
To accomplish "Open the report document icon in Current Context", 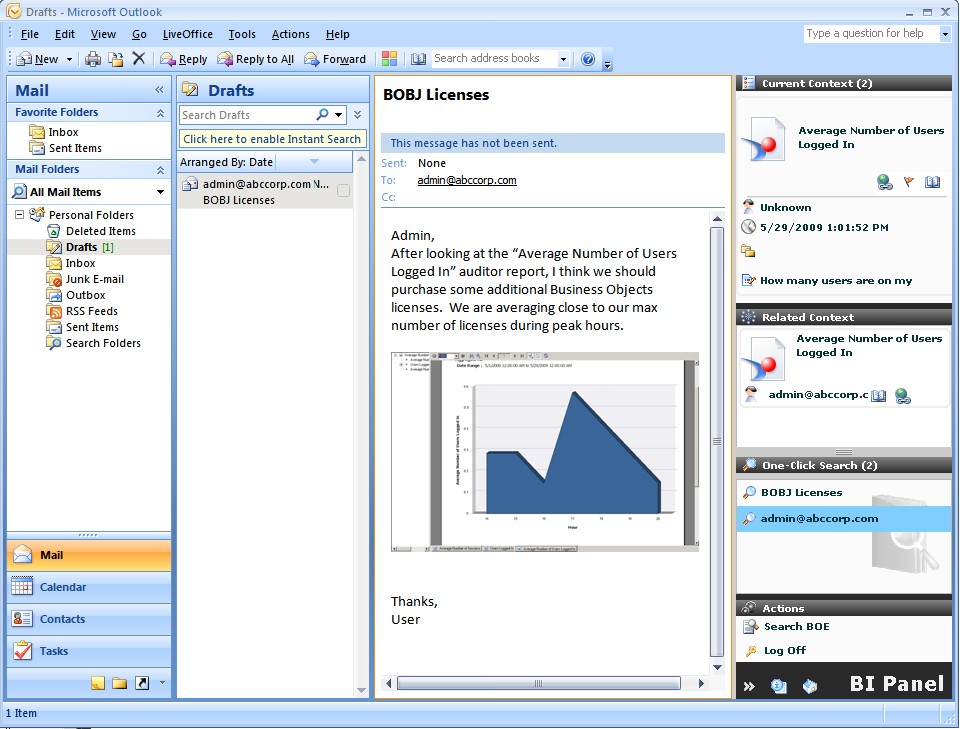I will (x=763, y=140).
